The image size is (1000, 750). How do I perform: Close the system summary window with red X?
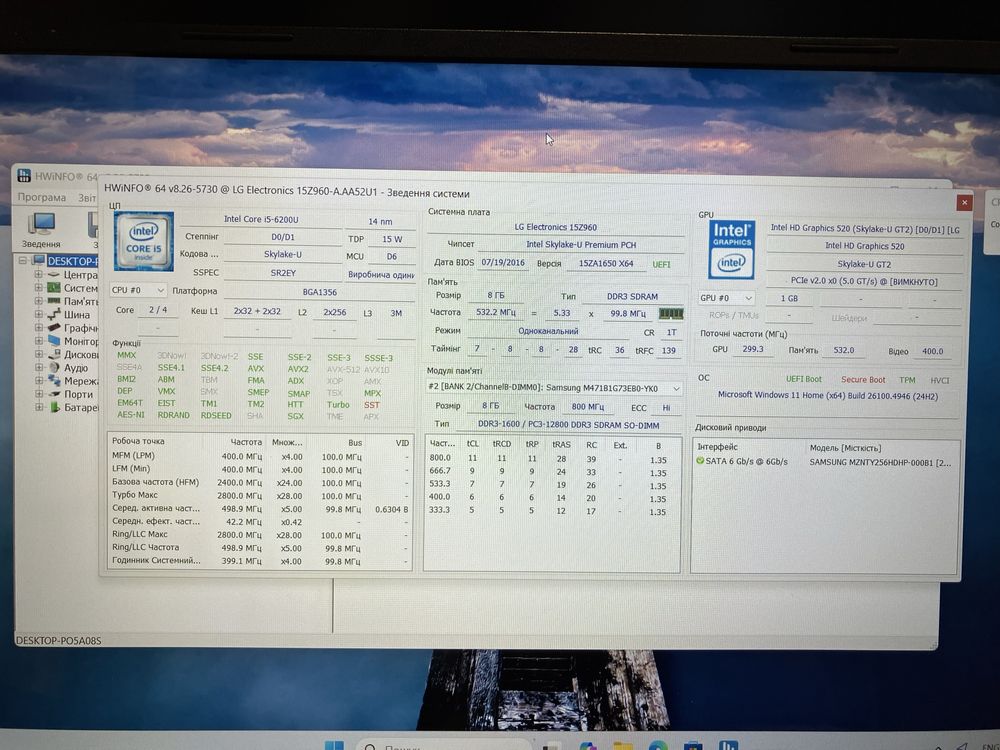pos(964,202)
